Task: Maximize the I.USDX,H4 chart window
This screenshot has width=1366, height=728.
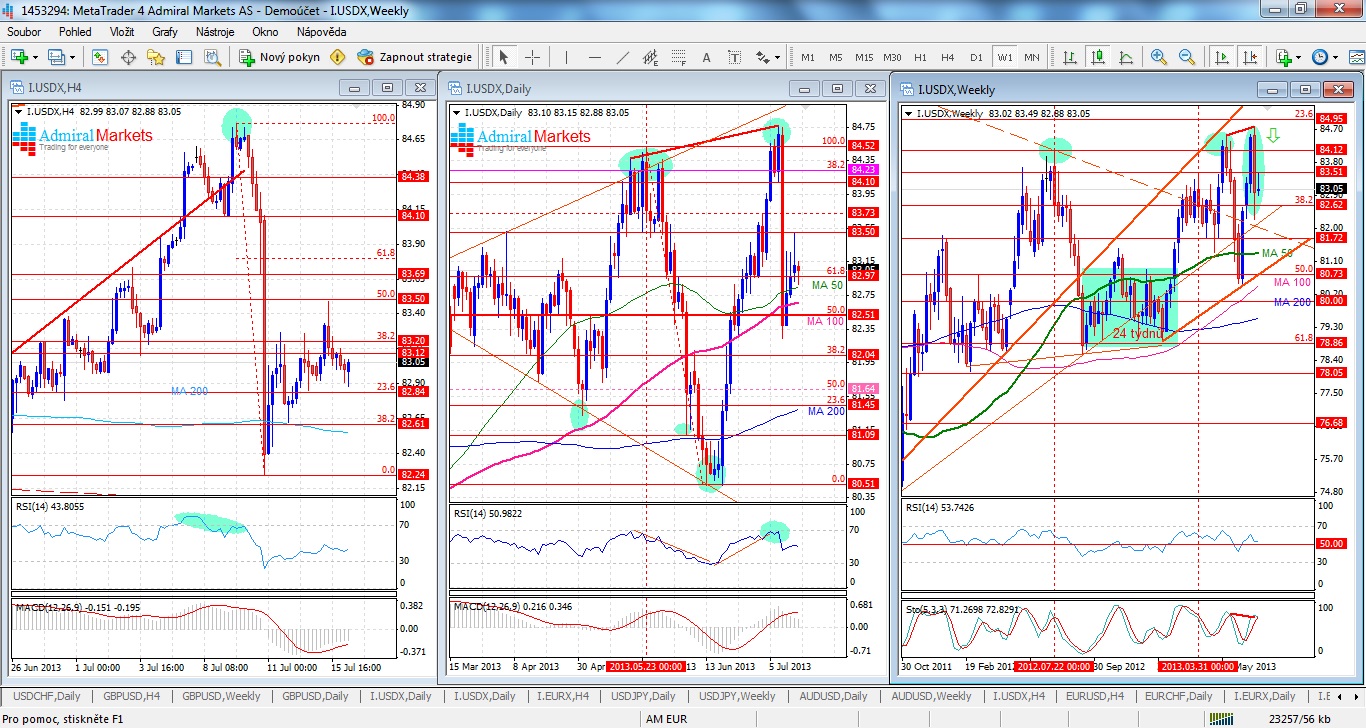Action: click(x=388, y=87)
